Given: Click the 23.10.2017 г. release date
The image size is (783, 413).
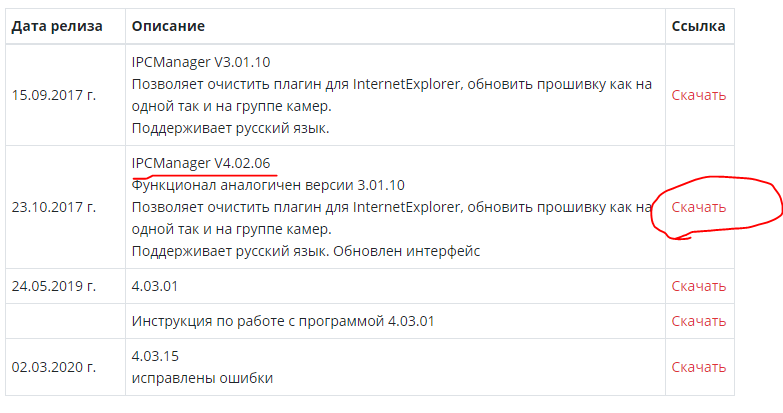Looking at the screenshot, I should 53,207.
